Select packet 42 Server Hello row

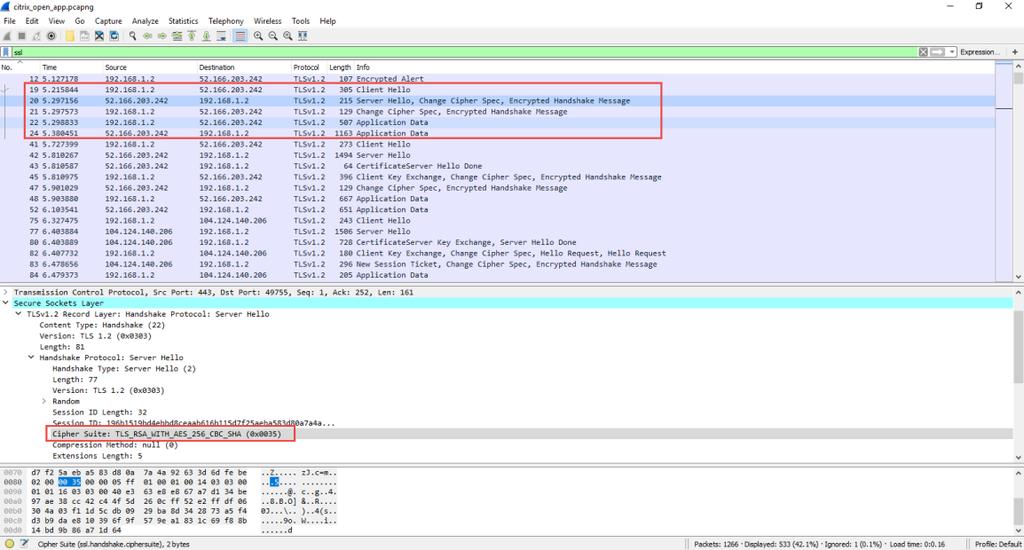point(498,155)
